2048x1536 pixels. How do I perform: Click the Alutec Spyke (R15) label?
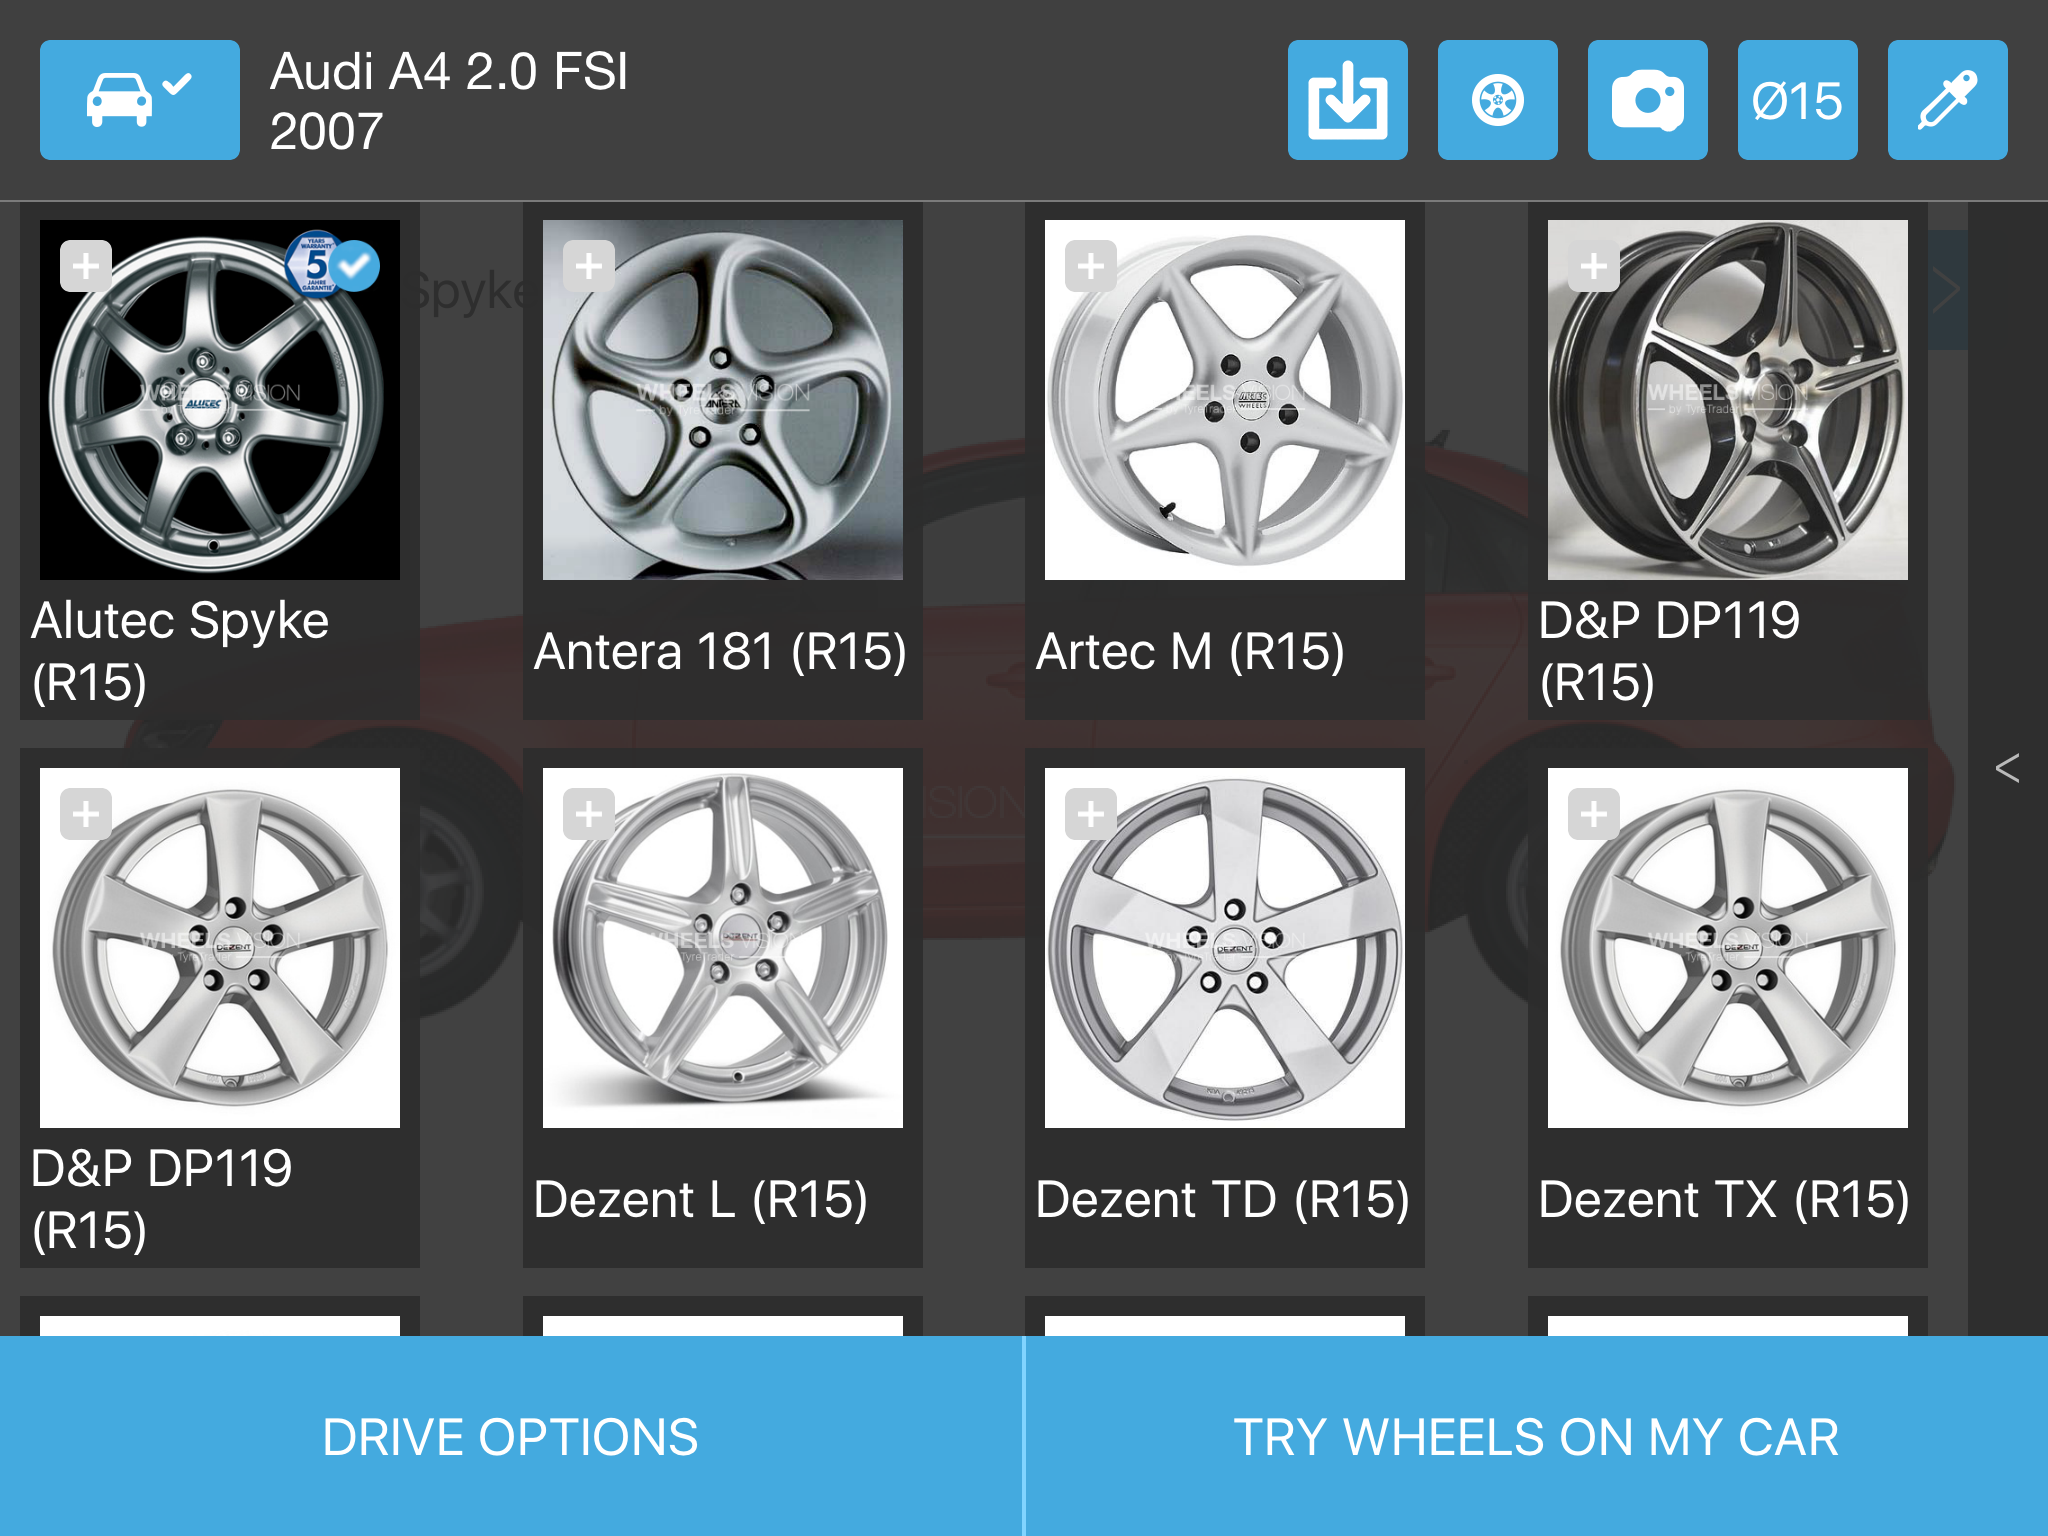coord(180,651)
